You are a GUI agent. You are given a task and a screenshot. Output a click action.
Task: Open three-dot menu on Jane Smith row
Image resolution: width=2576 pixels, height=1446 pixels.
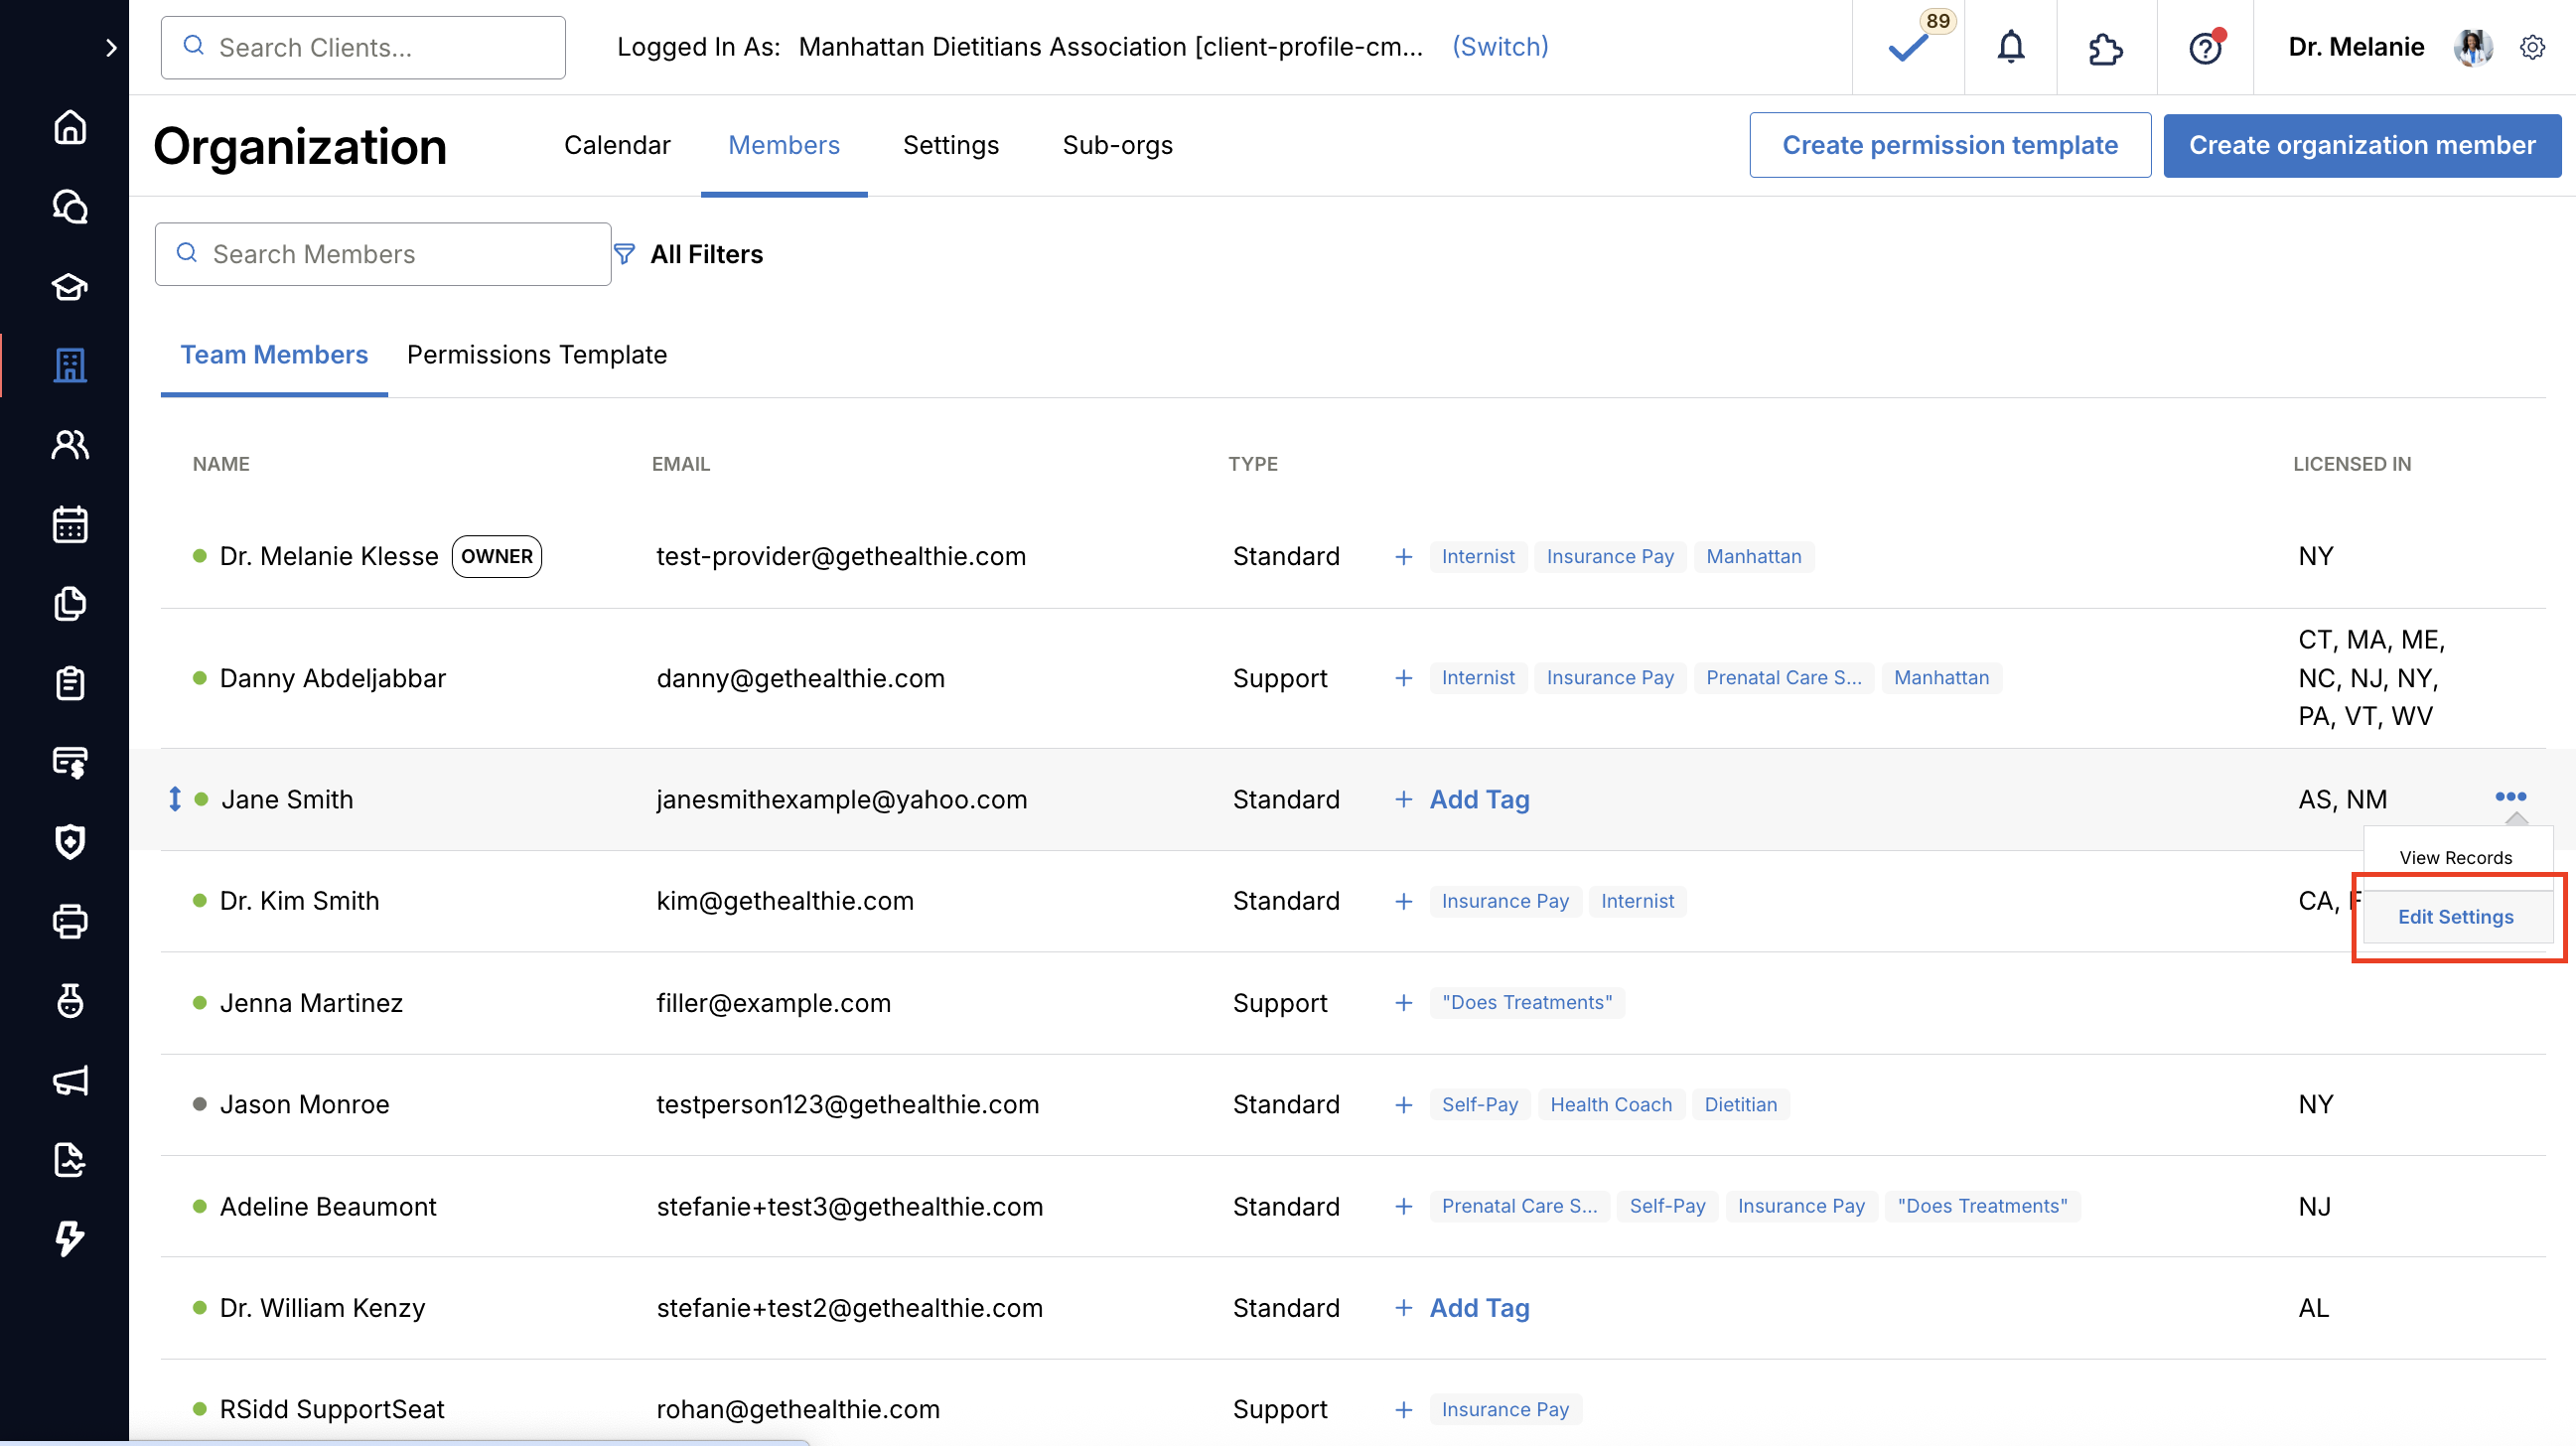2510,797
